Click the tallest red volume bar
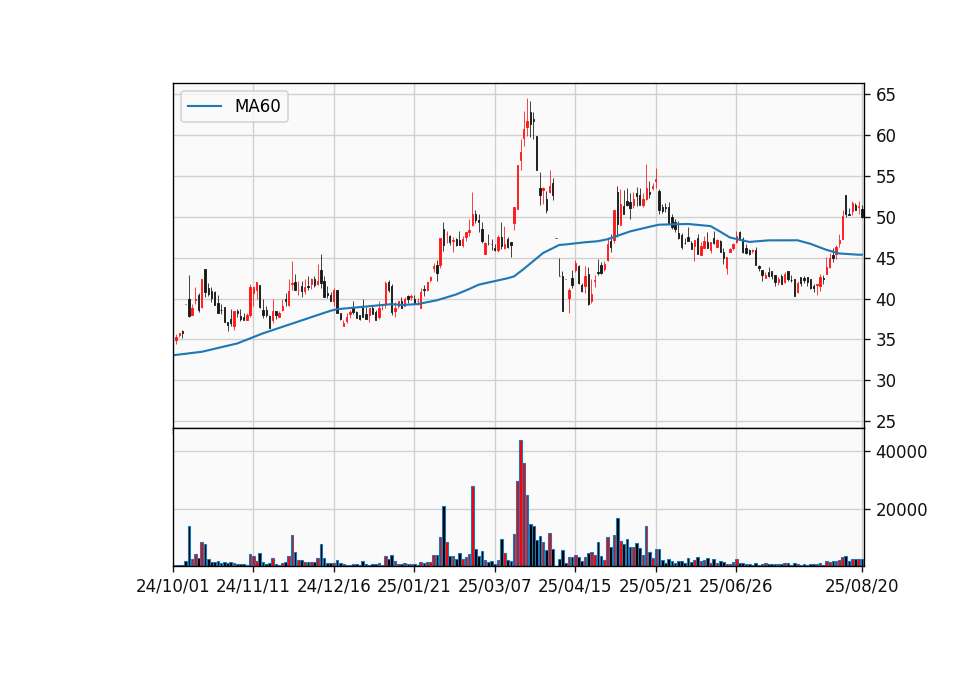This screenshot has height=690, width=960. click(521, 503)
